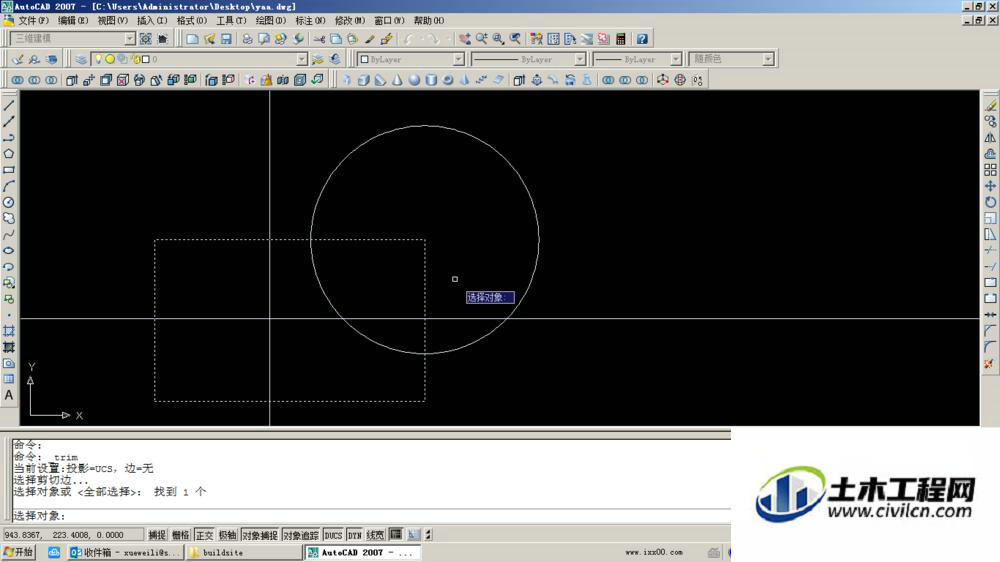Select the Ellipse draw tool

click(x=8, y=251)
